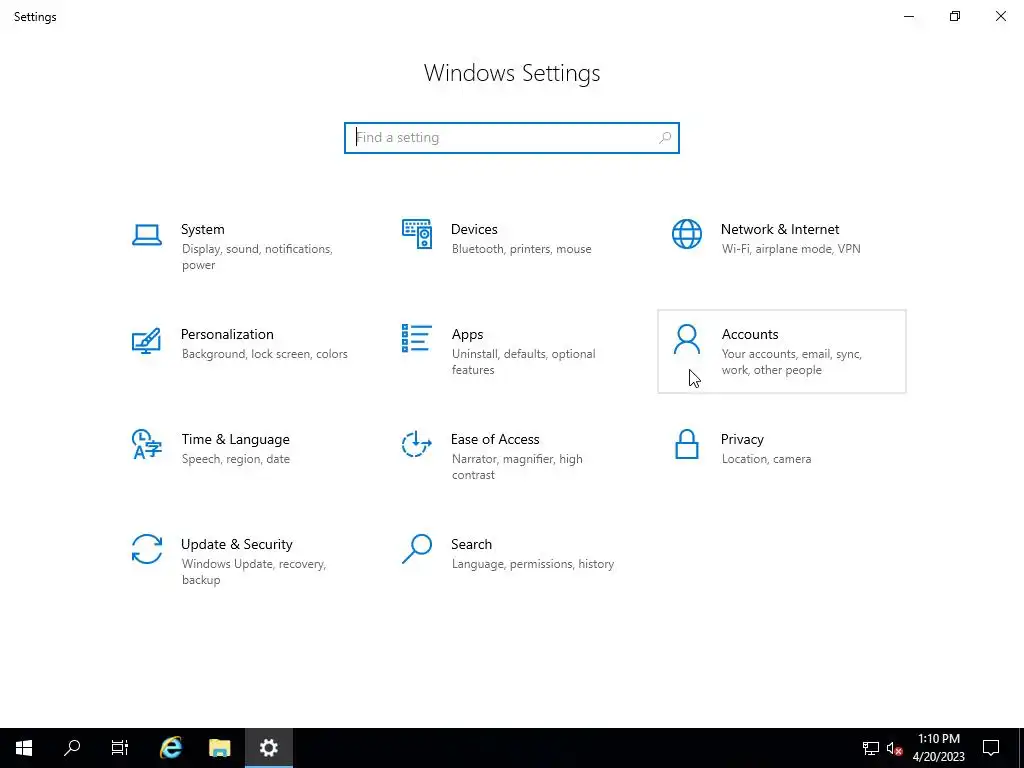Open the Devices settings title
The image size is (1024, 768).
(474, 229)
